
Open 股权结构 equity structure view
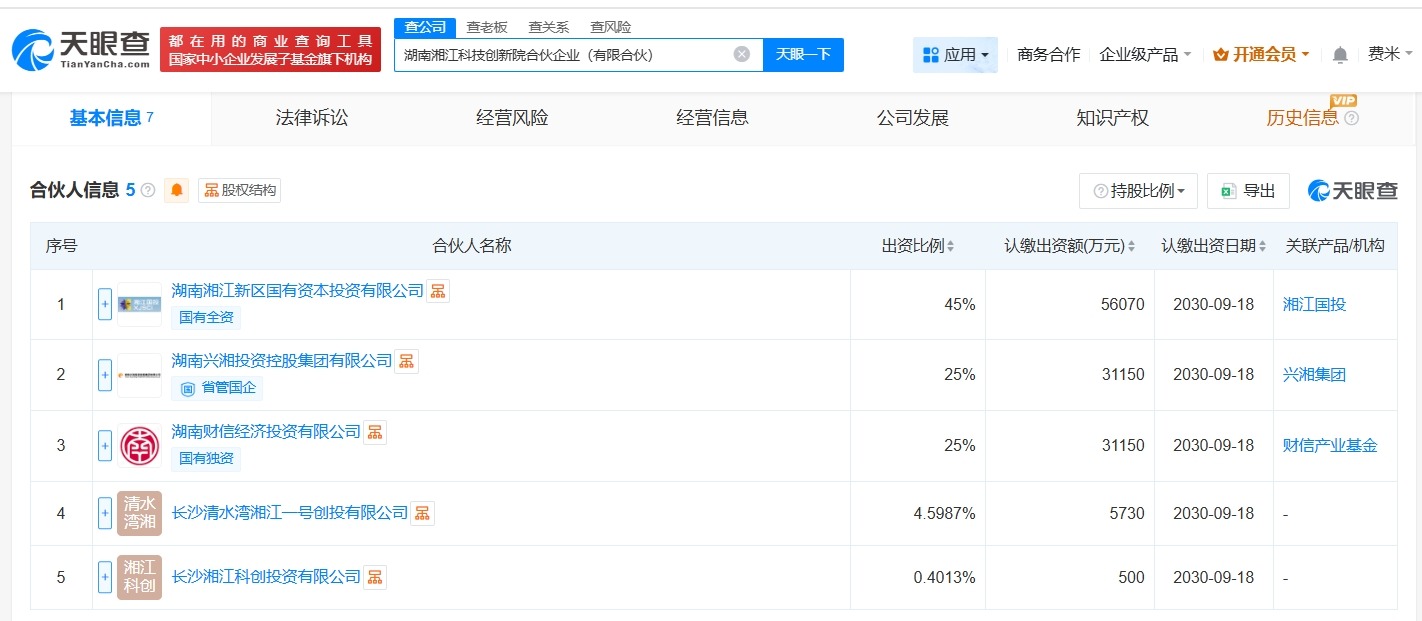(x=238, y=190)
